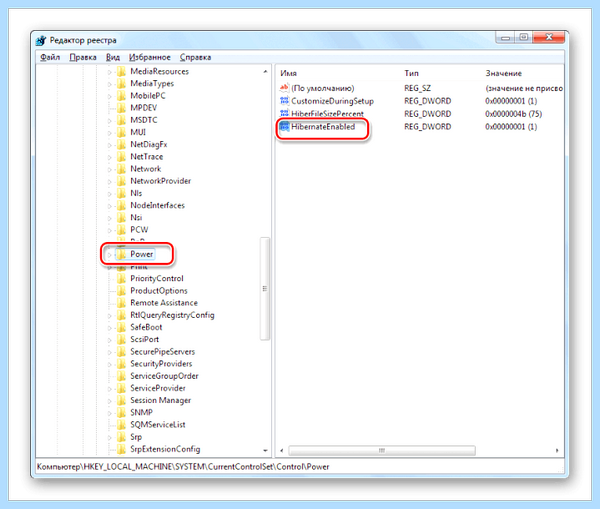Click the Имя column header

289,73
